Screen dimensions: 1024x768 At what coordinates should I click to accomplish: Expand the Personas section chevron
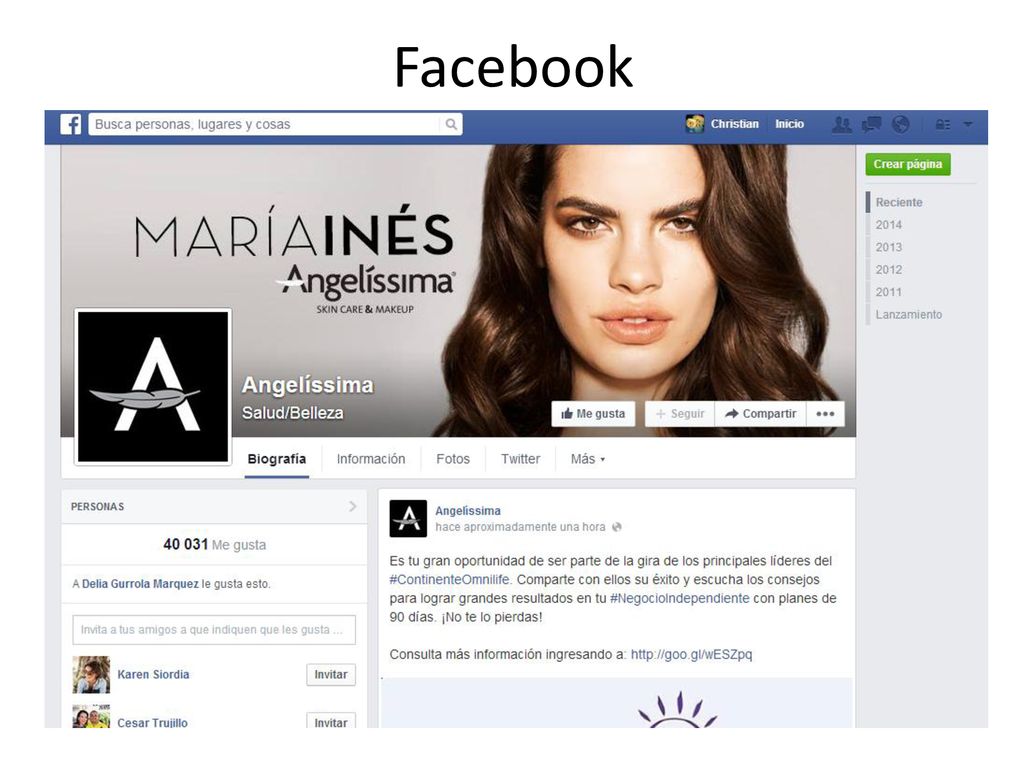point(353,506)
